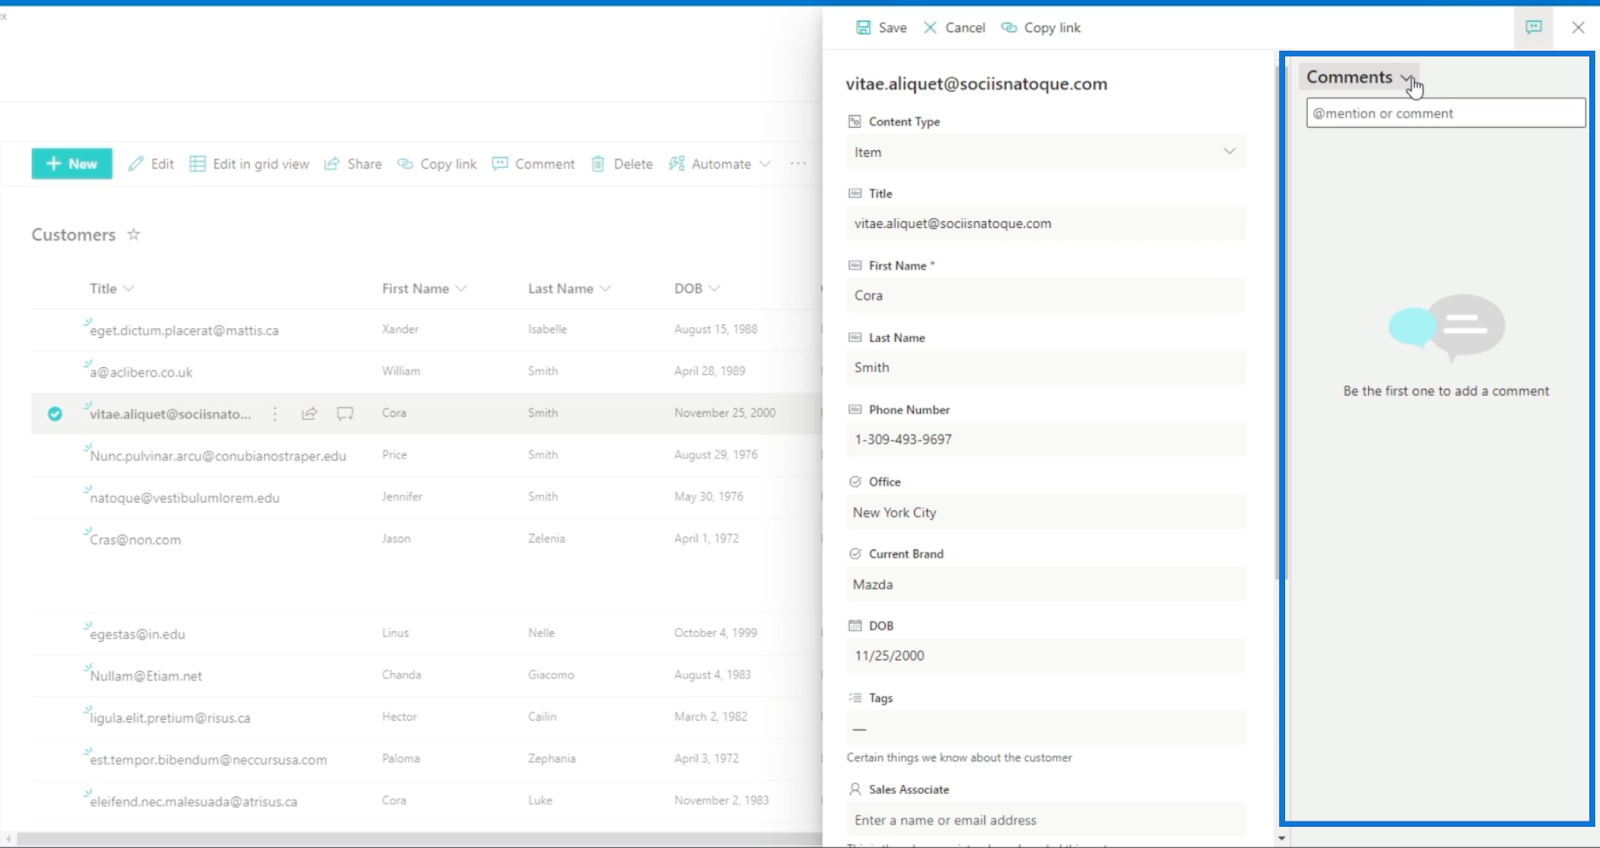Image resolution: width=1600 pixels, height=848 pixels.
Task: Toggle the comments pane icon
Action: pos(1533,27)
